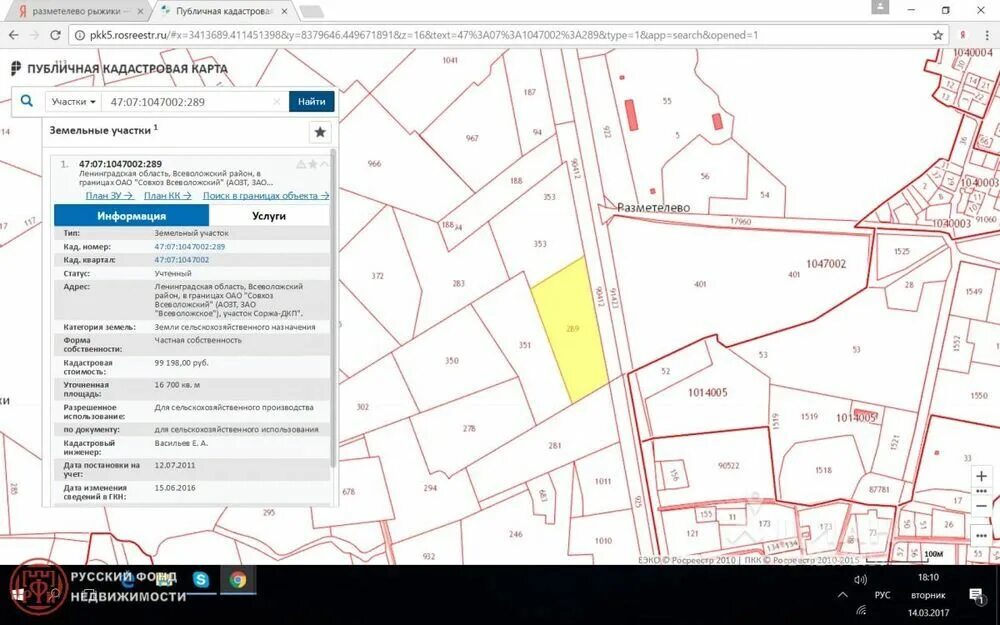Bookmark the page with the address bar star
This screenshot has height=625, width=1000.
coord(938,35)
